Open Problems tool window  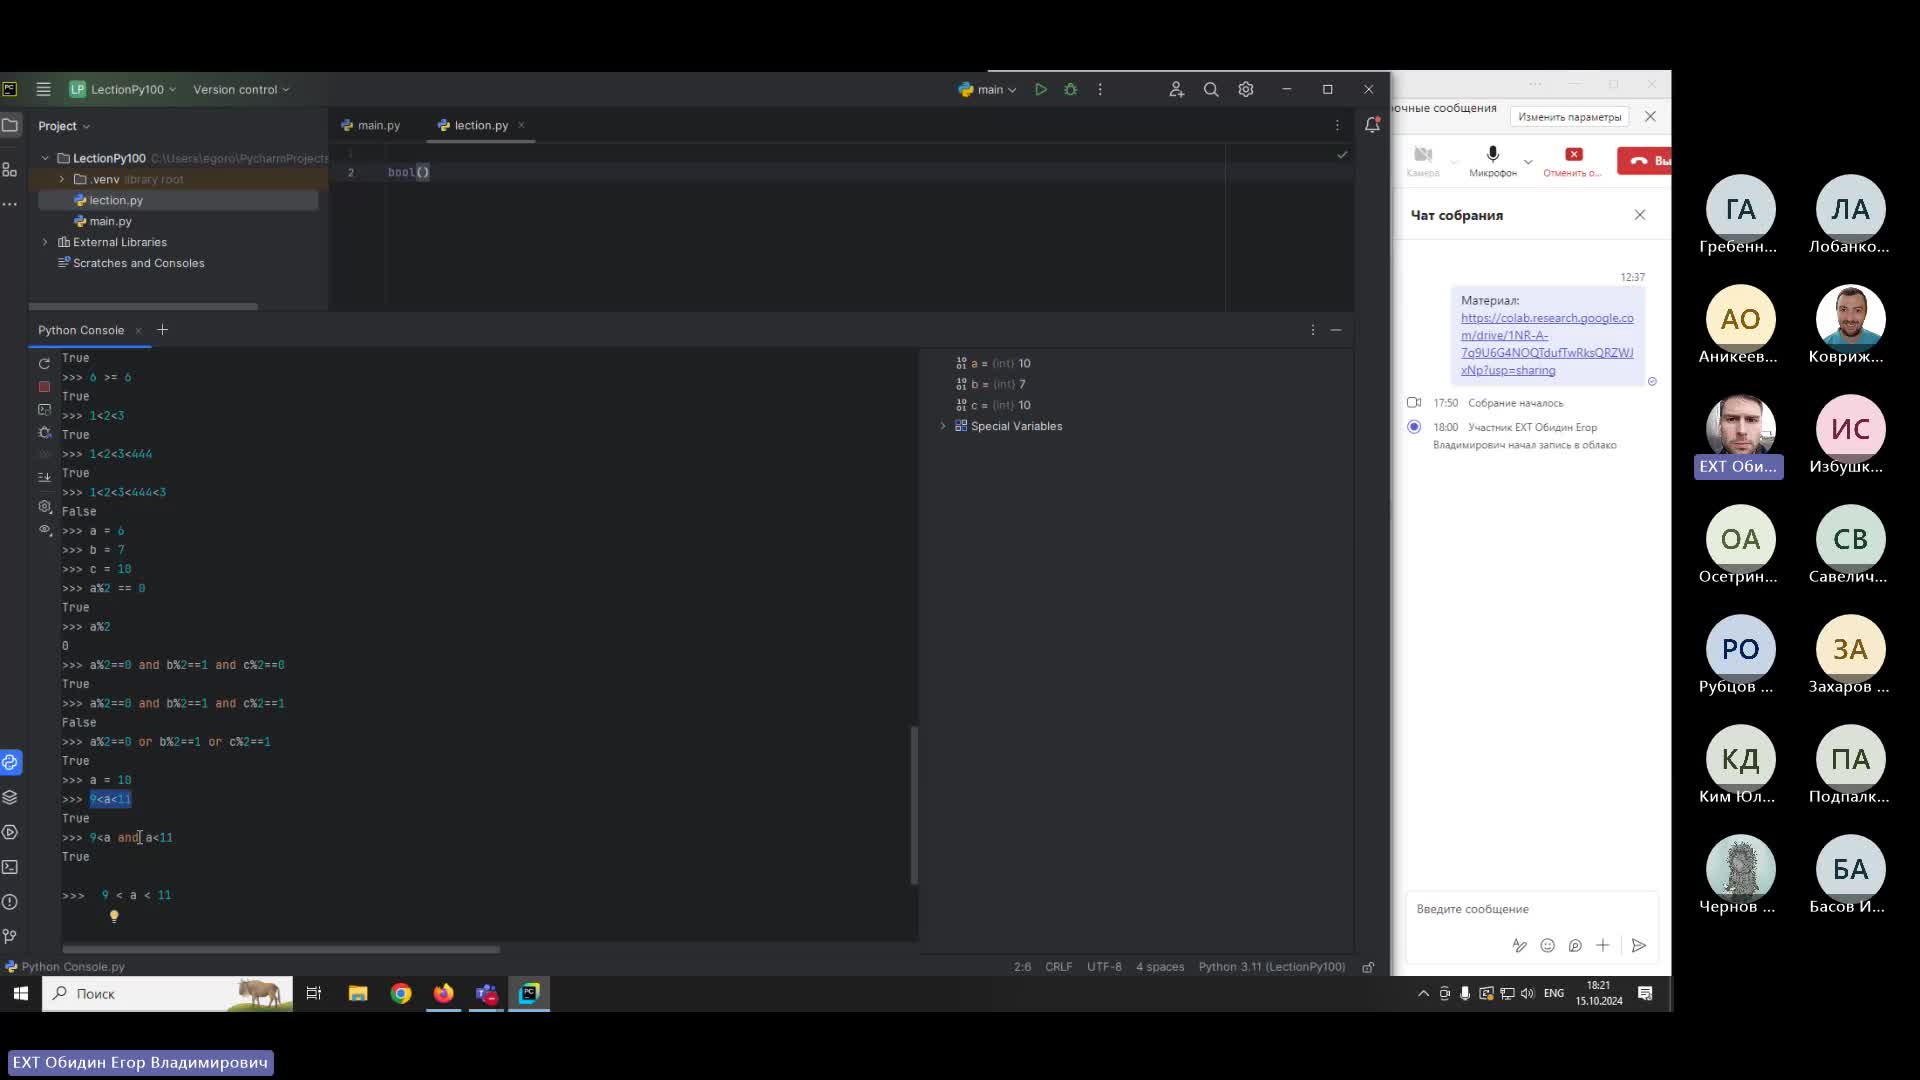coord(10,902)
